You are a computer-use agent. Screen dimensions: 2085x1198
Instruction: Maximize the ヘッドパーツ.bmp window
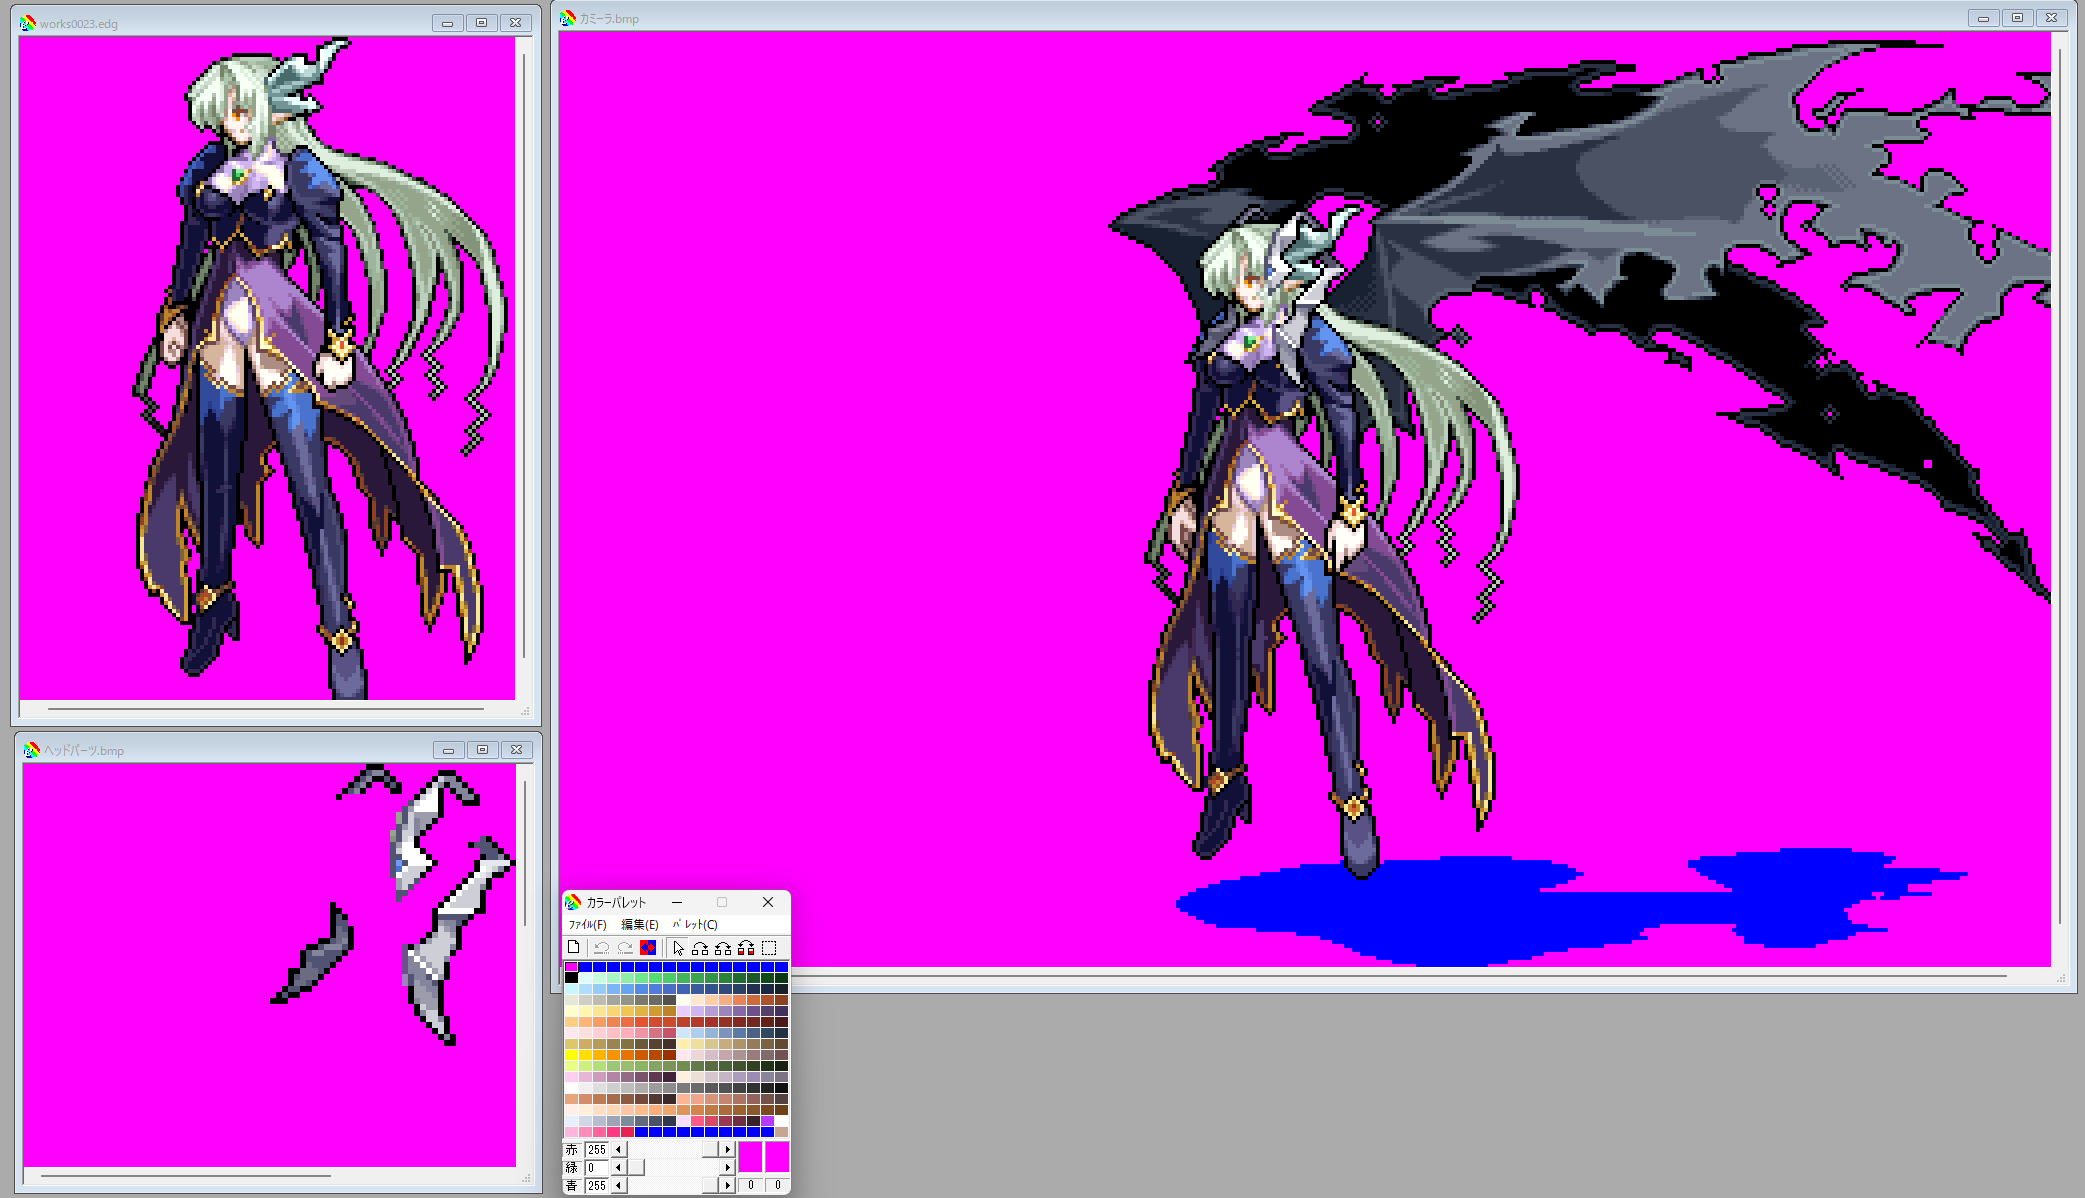pos(482,750)
